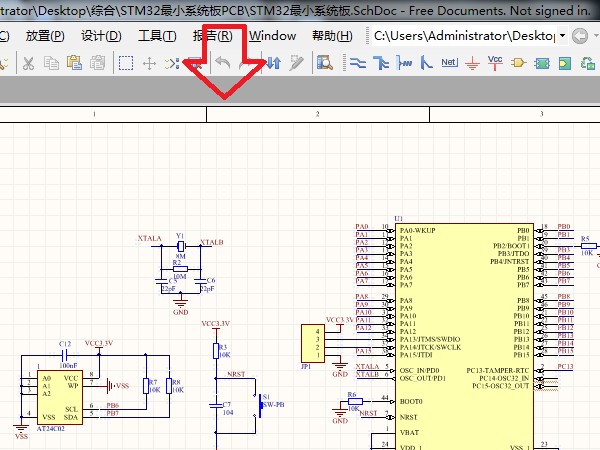The image size is (600, 450).
Task: Click the PA0-WKUP pin label on U1
Action: click(x=418, y=230)
